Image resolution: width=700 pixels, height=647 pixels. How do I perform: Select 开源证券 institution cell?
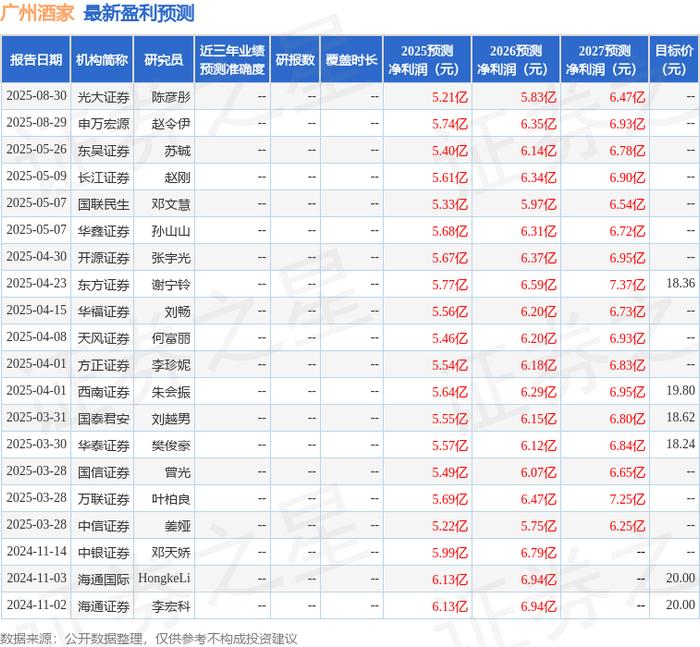104,258
